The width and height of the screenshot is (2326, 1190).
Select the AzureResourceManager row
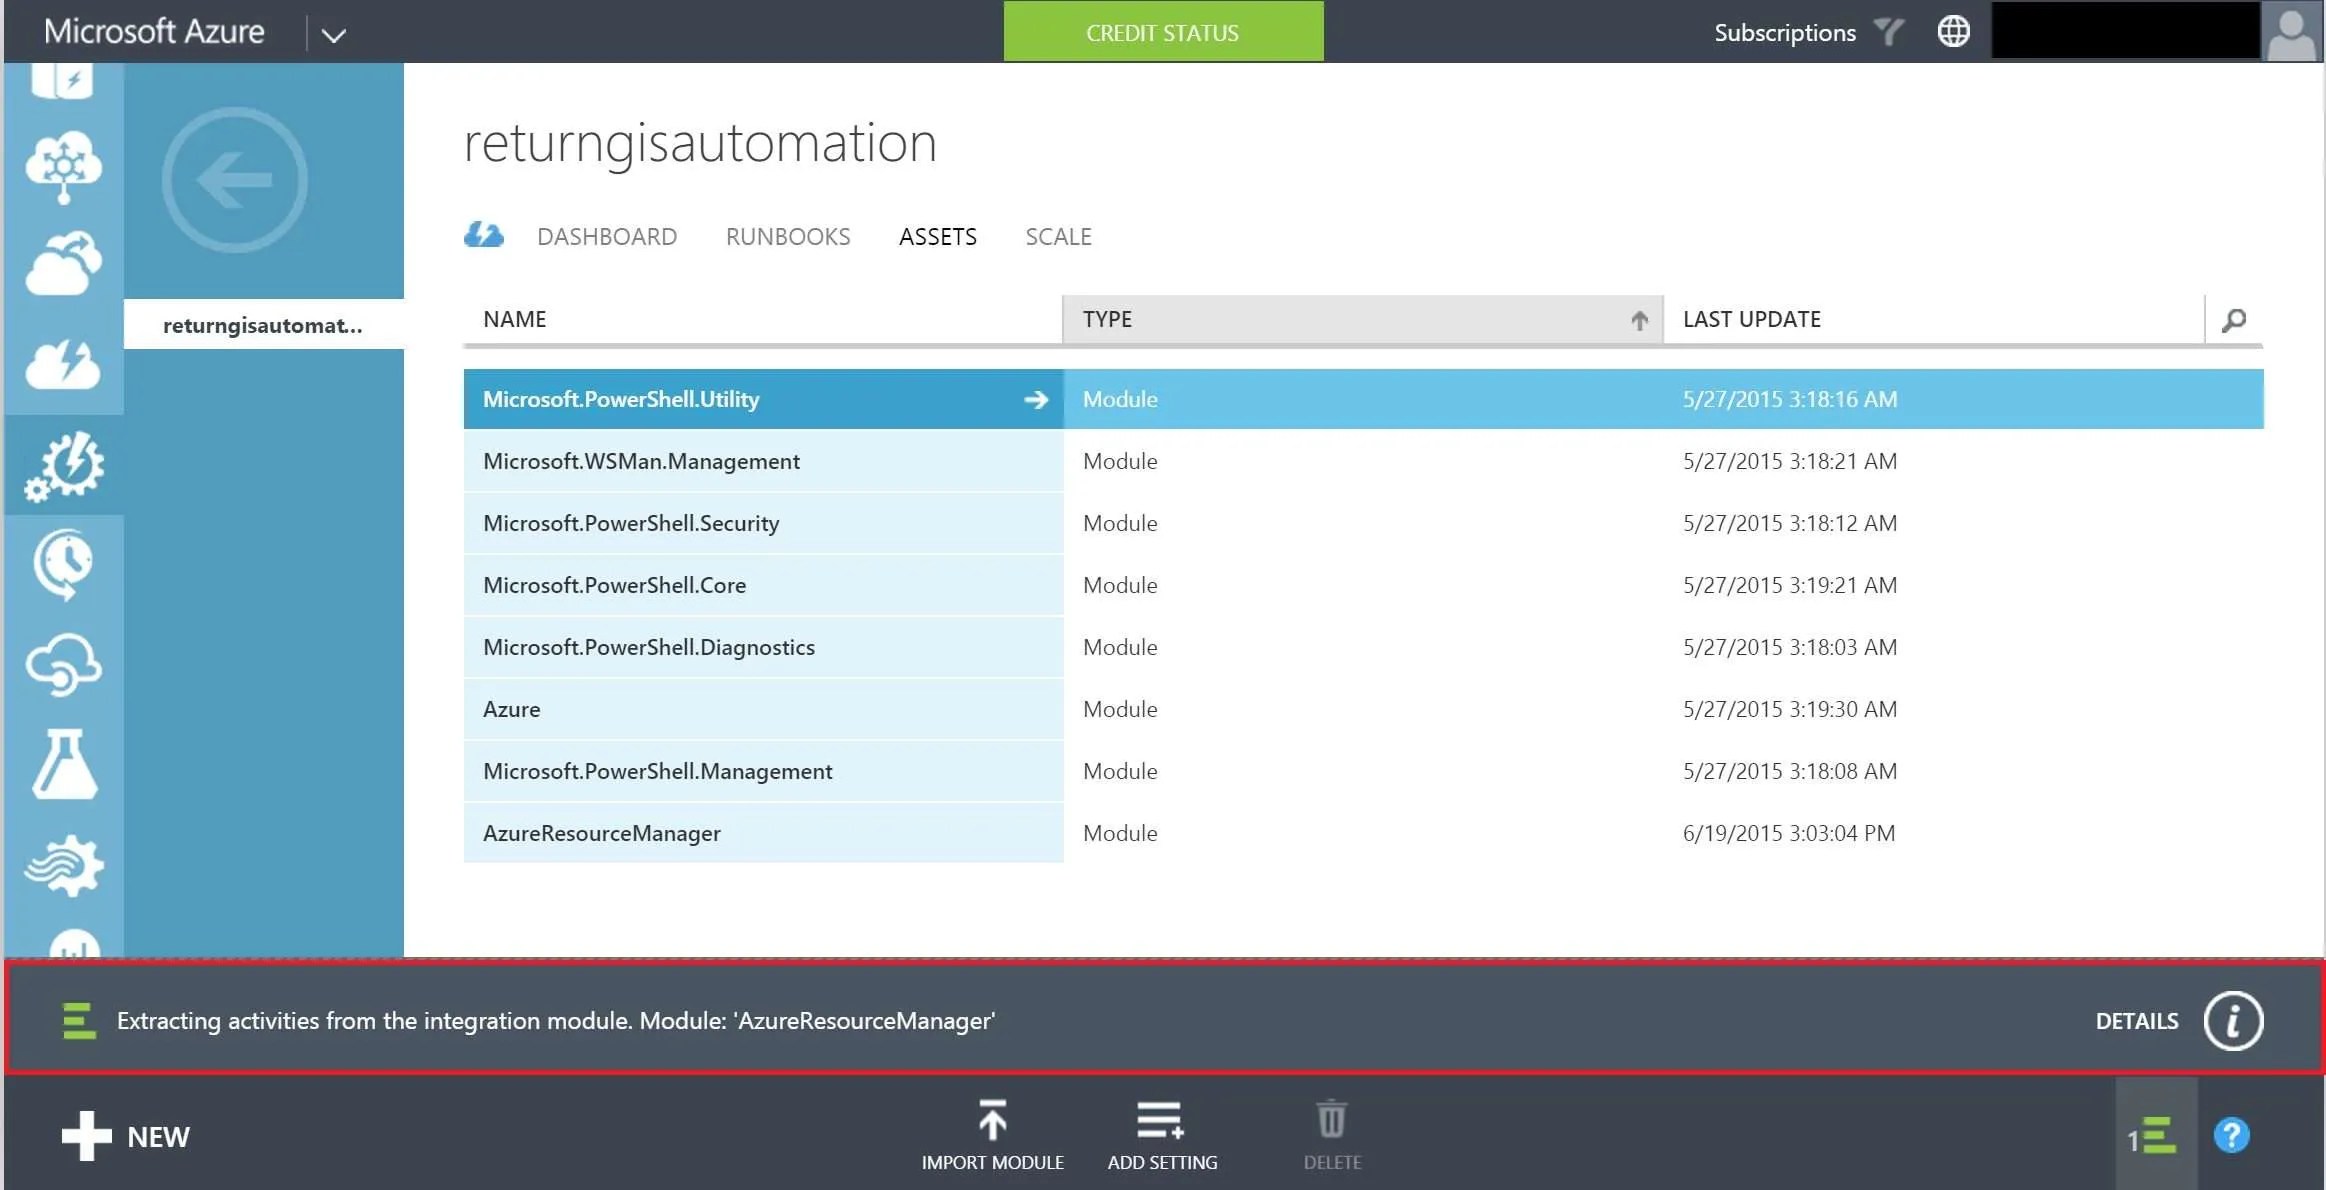click(1363, 833)
